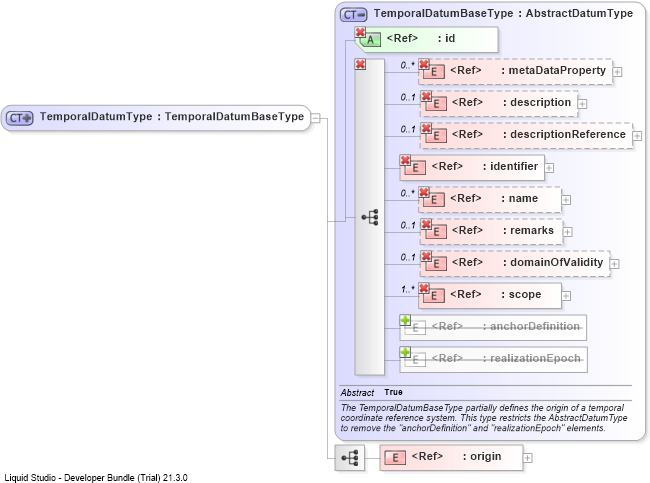Expand the identifier element
This screenshot has height=483, width=650.
click(x=549, y=168)
